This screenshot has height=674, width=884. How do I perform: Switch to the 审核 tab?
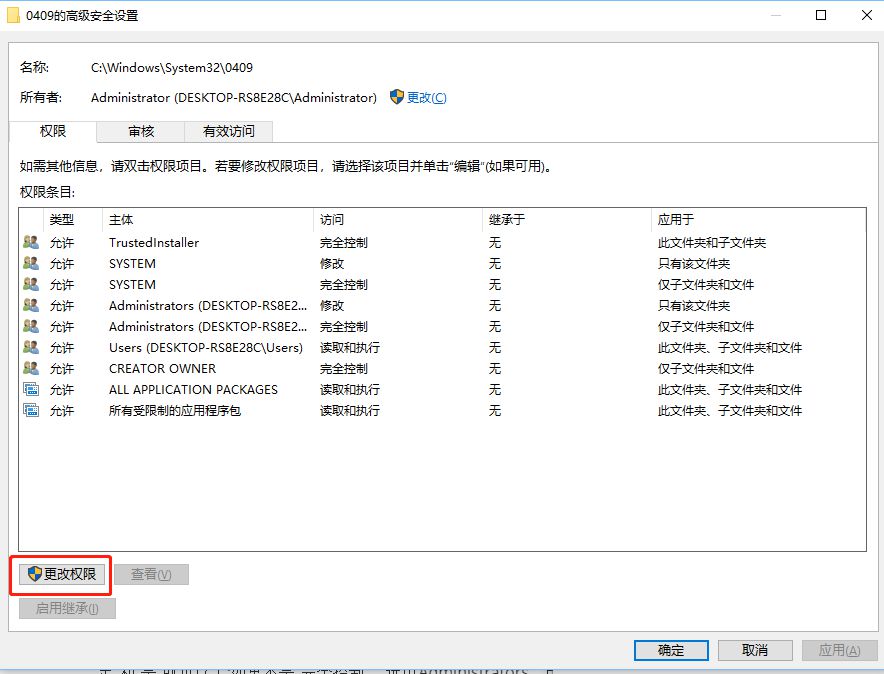coord(141,131)
